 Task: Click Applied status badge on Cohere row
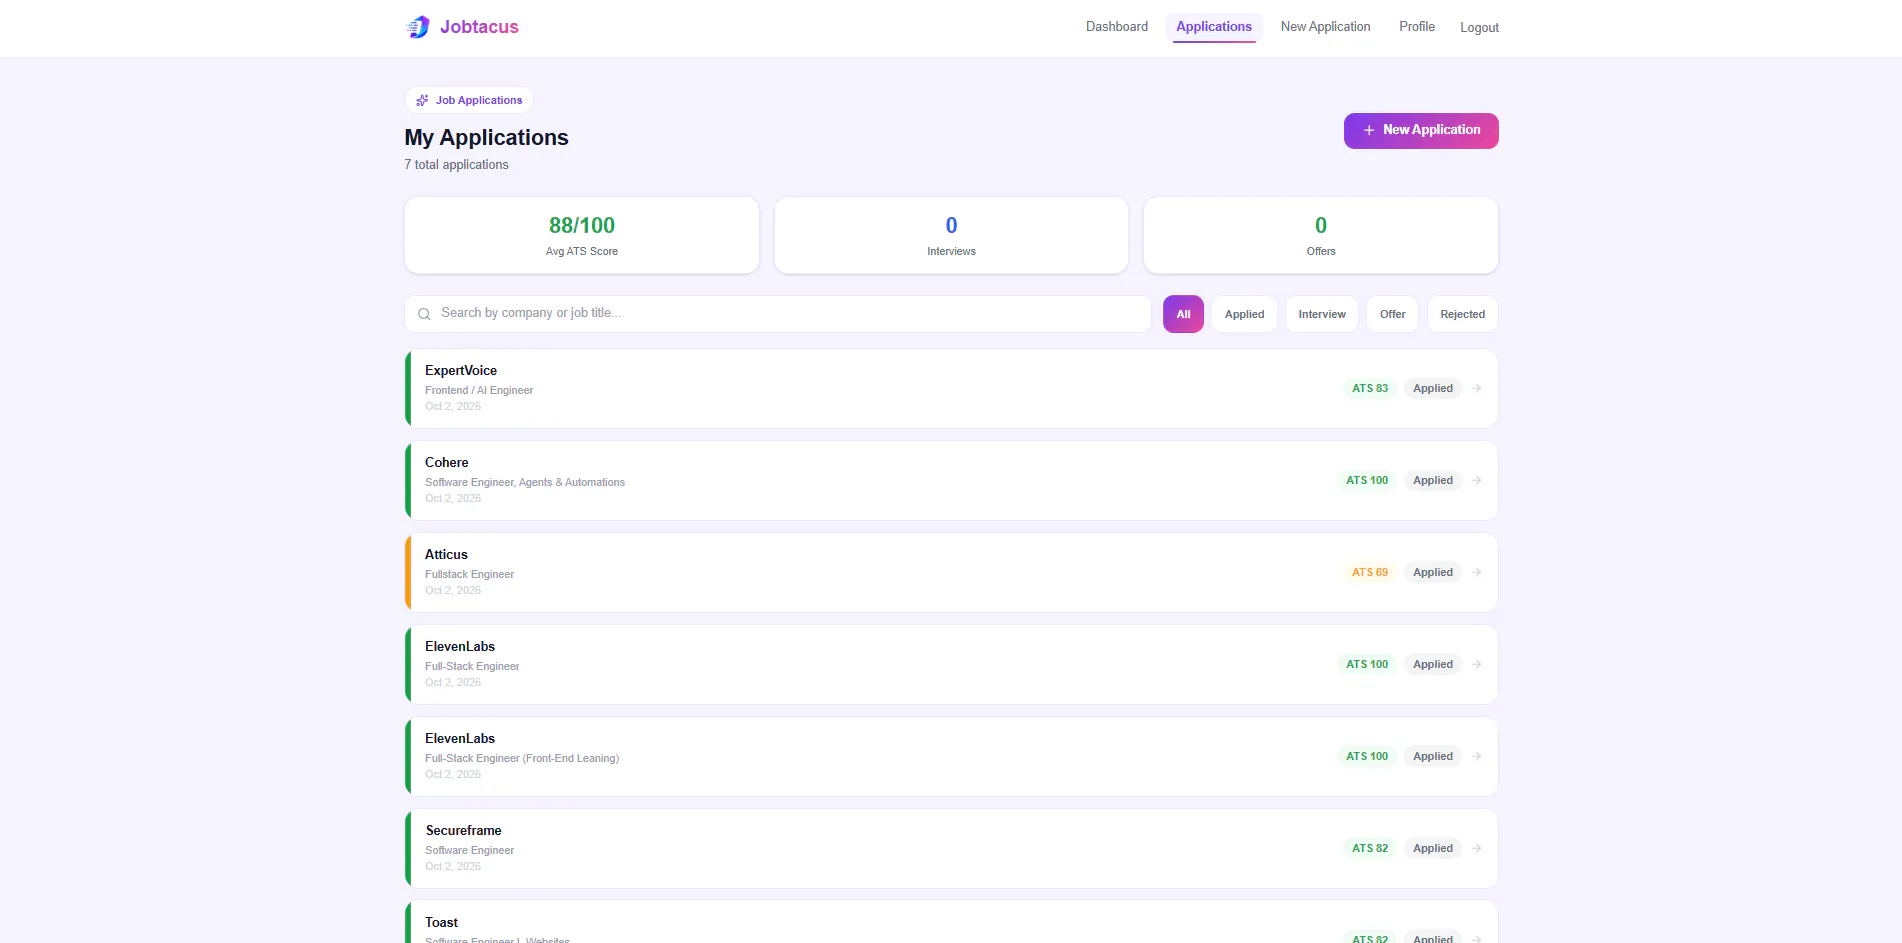point(1432,480)
